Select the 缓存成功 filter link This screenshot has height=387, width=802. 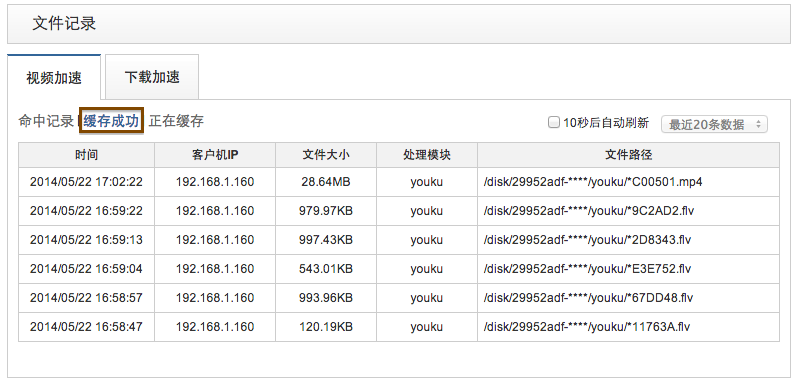point(111,121)
